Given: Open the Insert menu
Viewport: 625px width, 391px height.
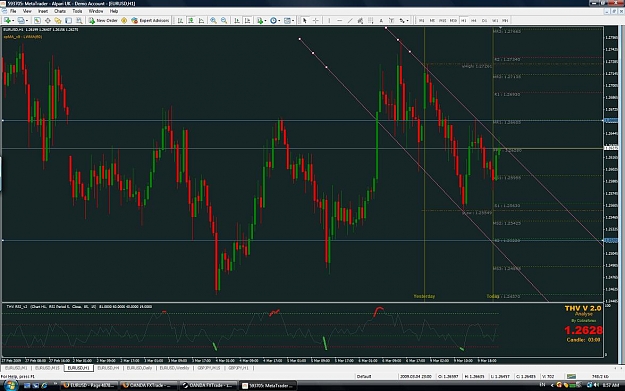Looking at the screenshot, I should tap(43, 11).
